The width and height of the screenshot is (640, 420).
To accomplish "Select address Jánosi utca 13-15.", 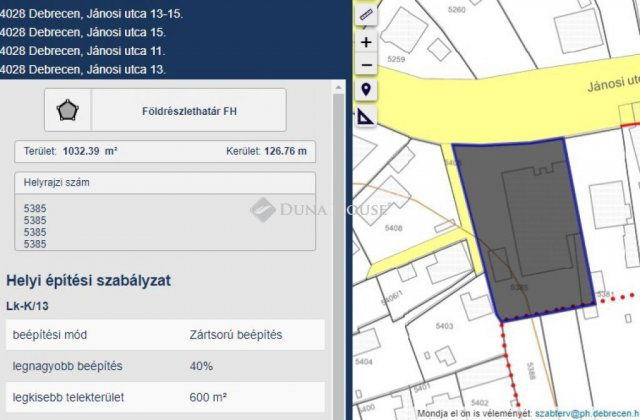I will click(x=91, y=13).
